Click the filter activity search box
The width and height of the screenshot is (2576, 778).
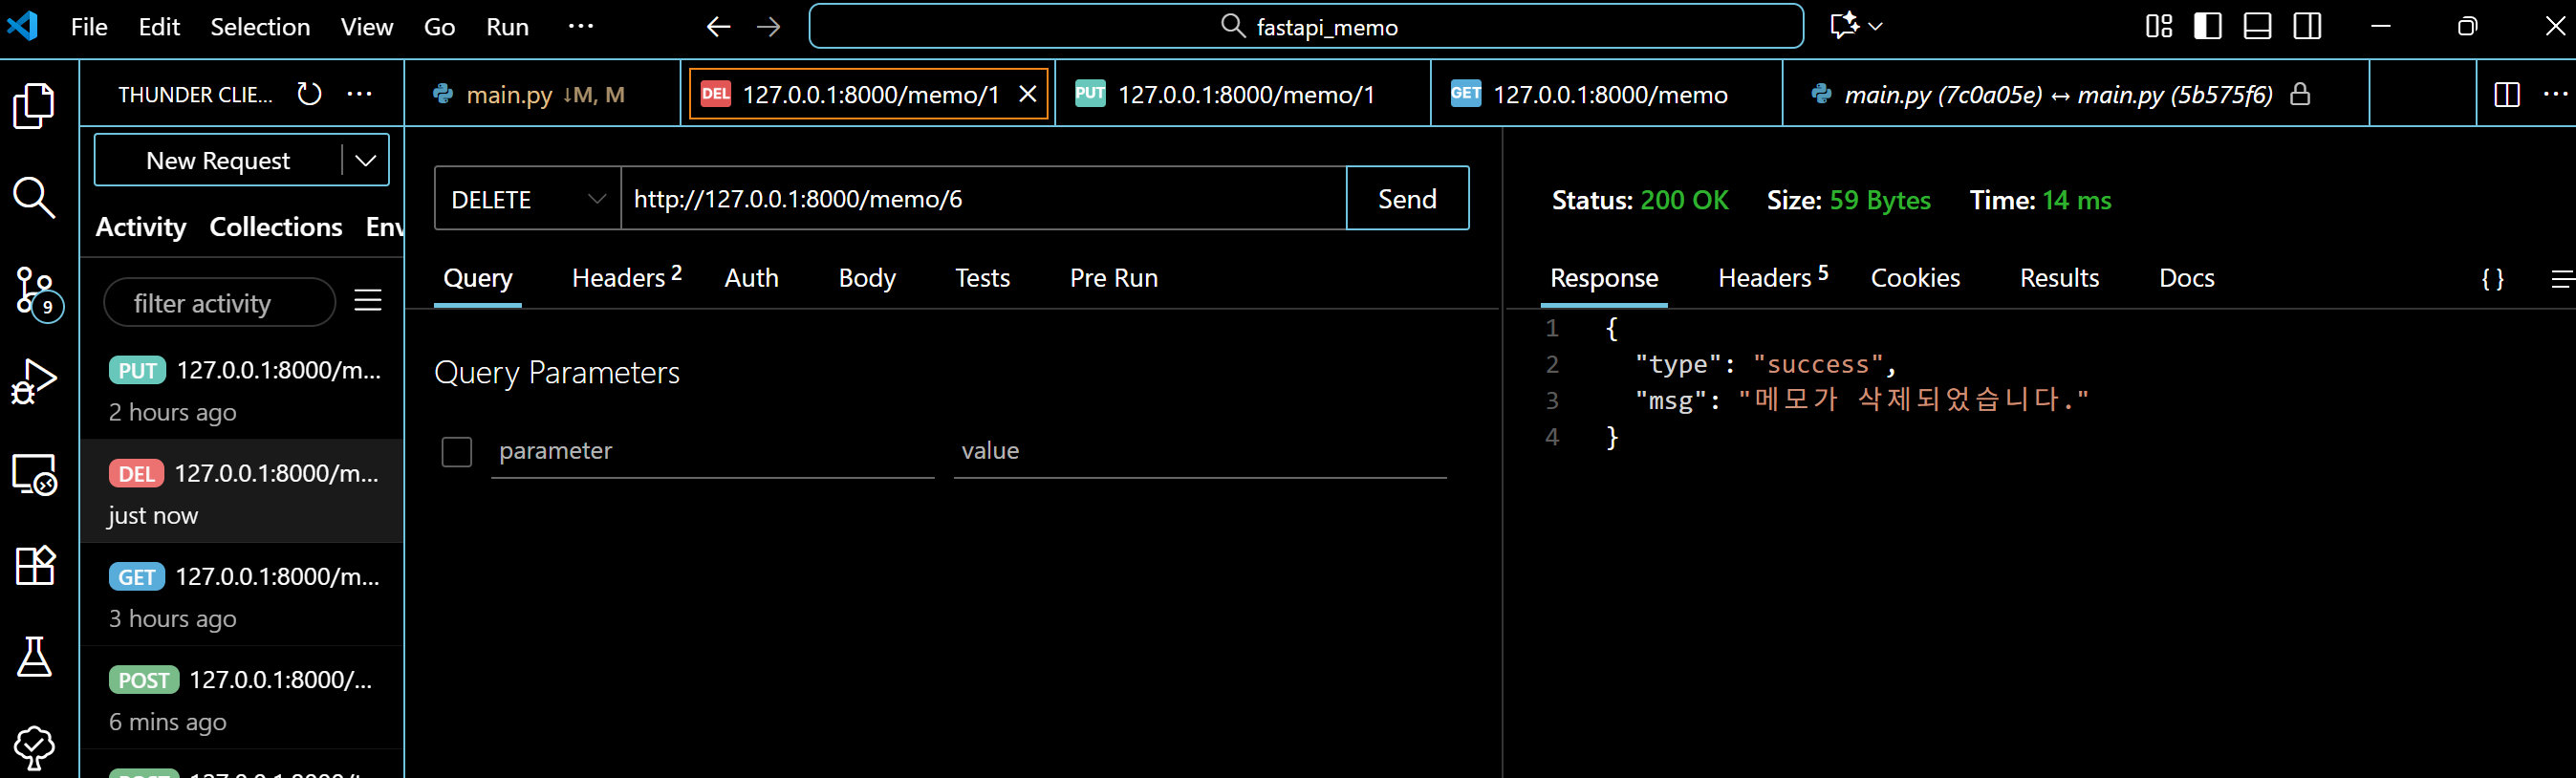[x=219, y=302]
